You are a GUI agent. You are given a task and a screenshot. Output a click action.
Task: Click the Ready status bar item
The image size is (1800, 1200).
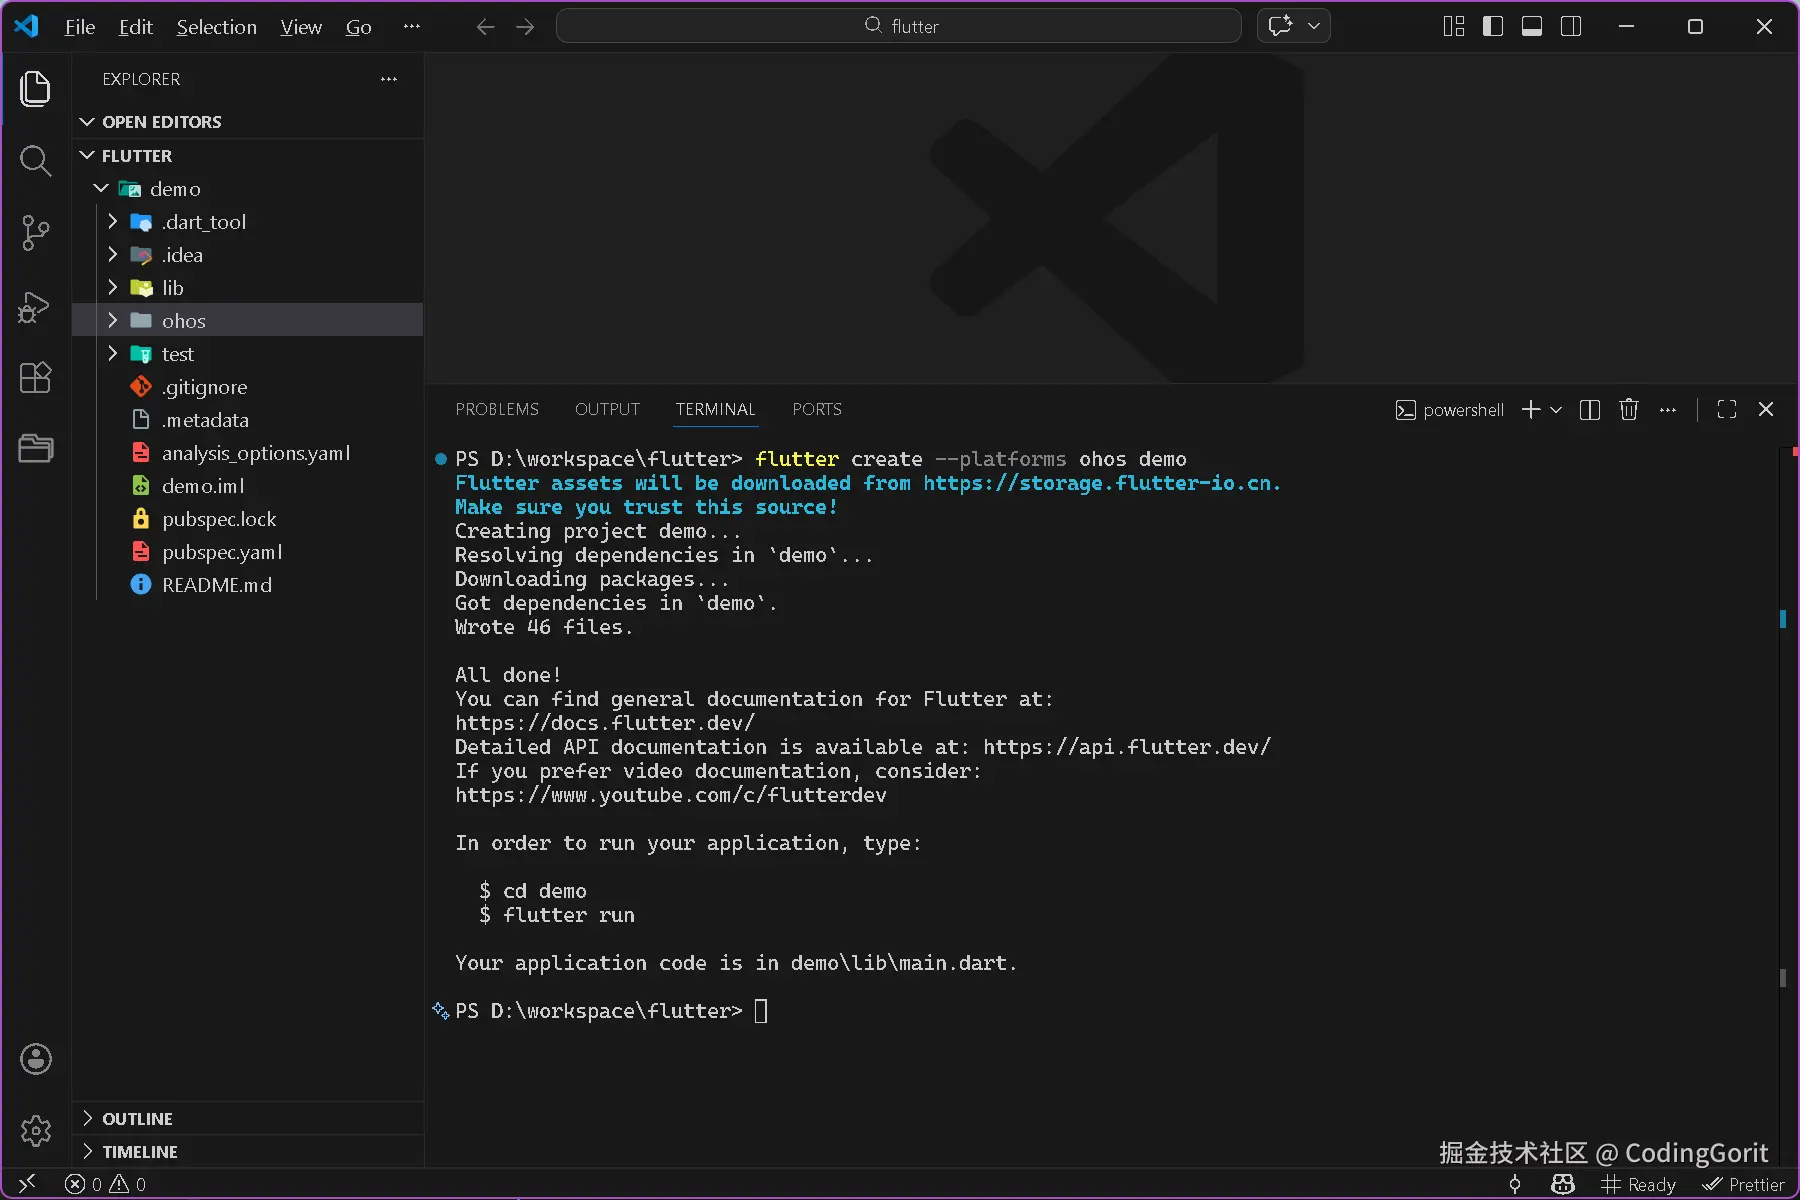click(x=1639, y=1184)
